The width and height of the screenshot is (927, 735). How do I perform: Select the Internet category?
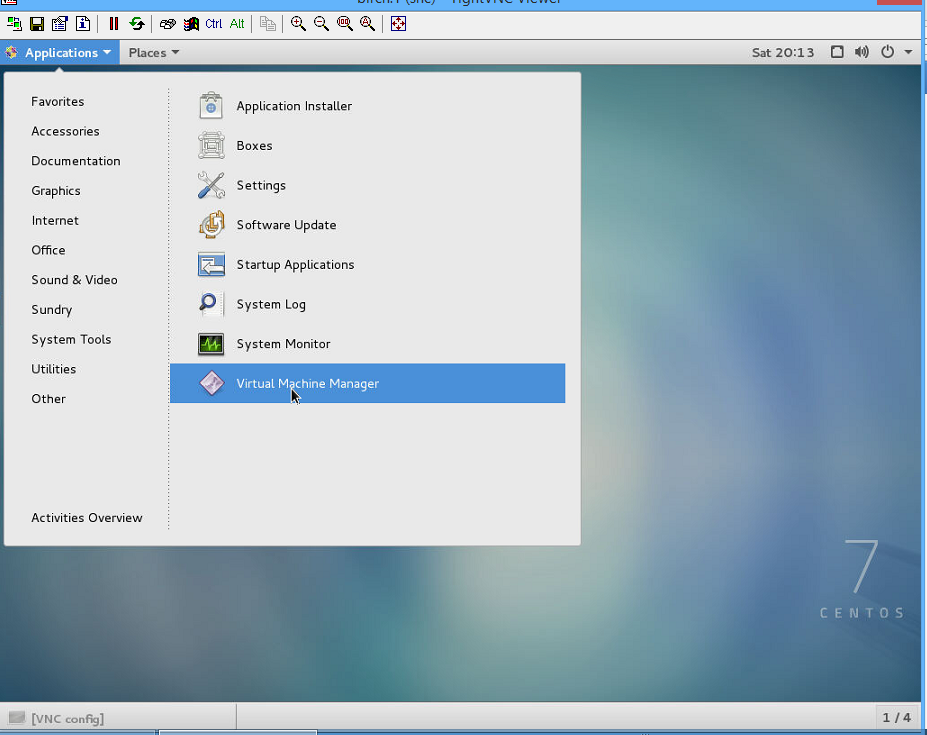click(x=55, y=221)
